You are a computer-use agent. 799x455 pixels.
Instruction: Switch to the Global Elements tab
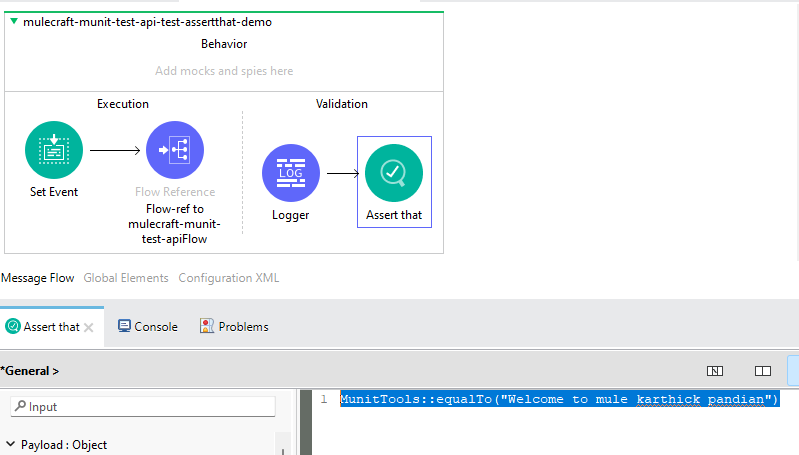coord(125,278)
